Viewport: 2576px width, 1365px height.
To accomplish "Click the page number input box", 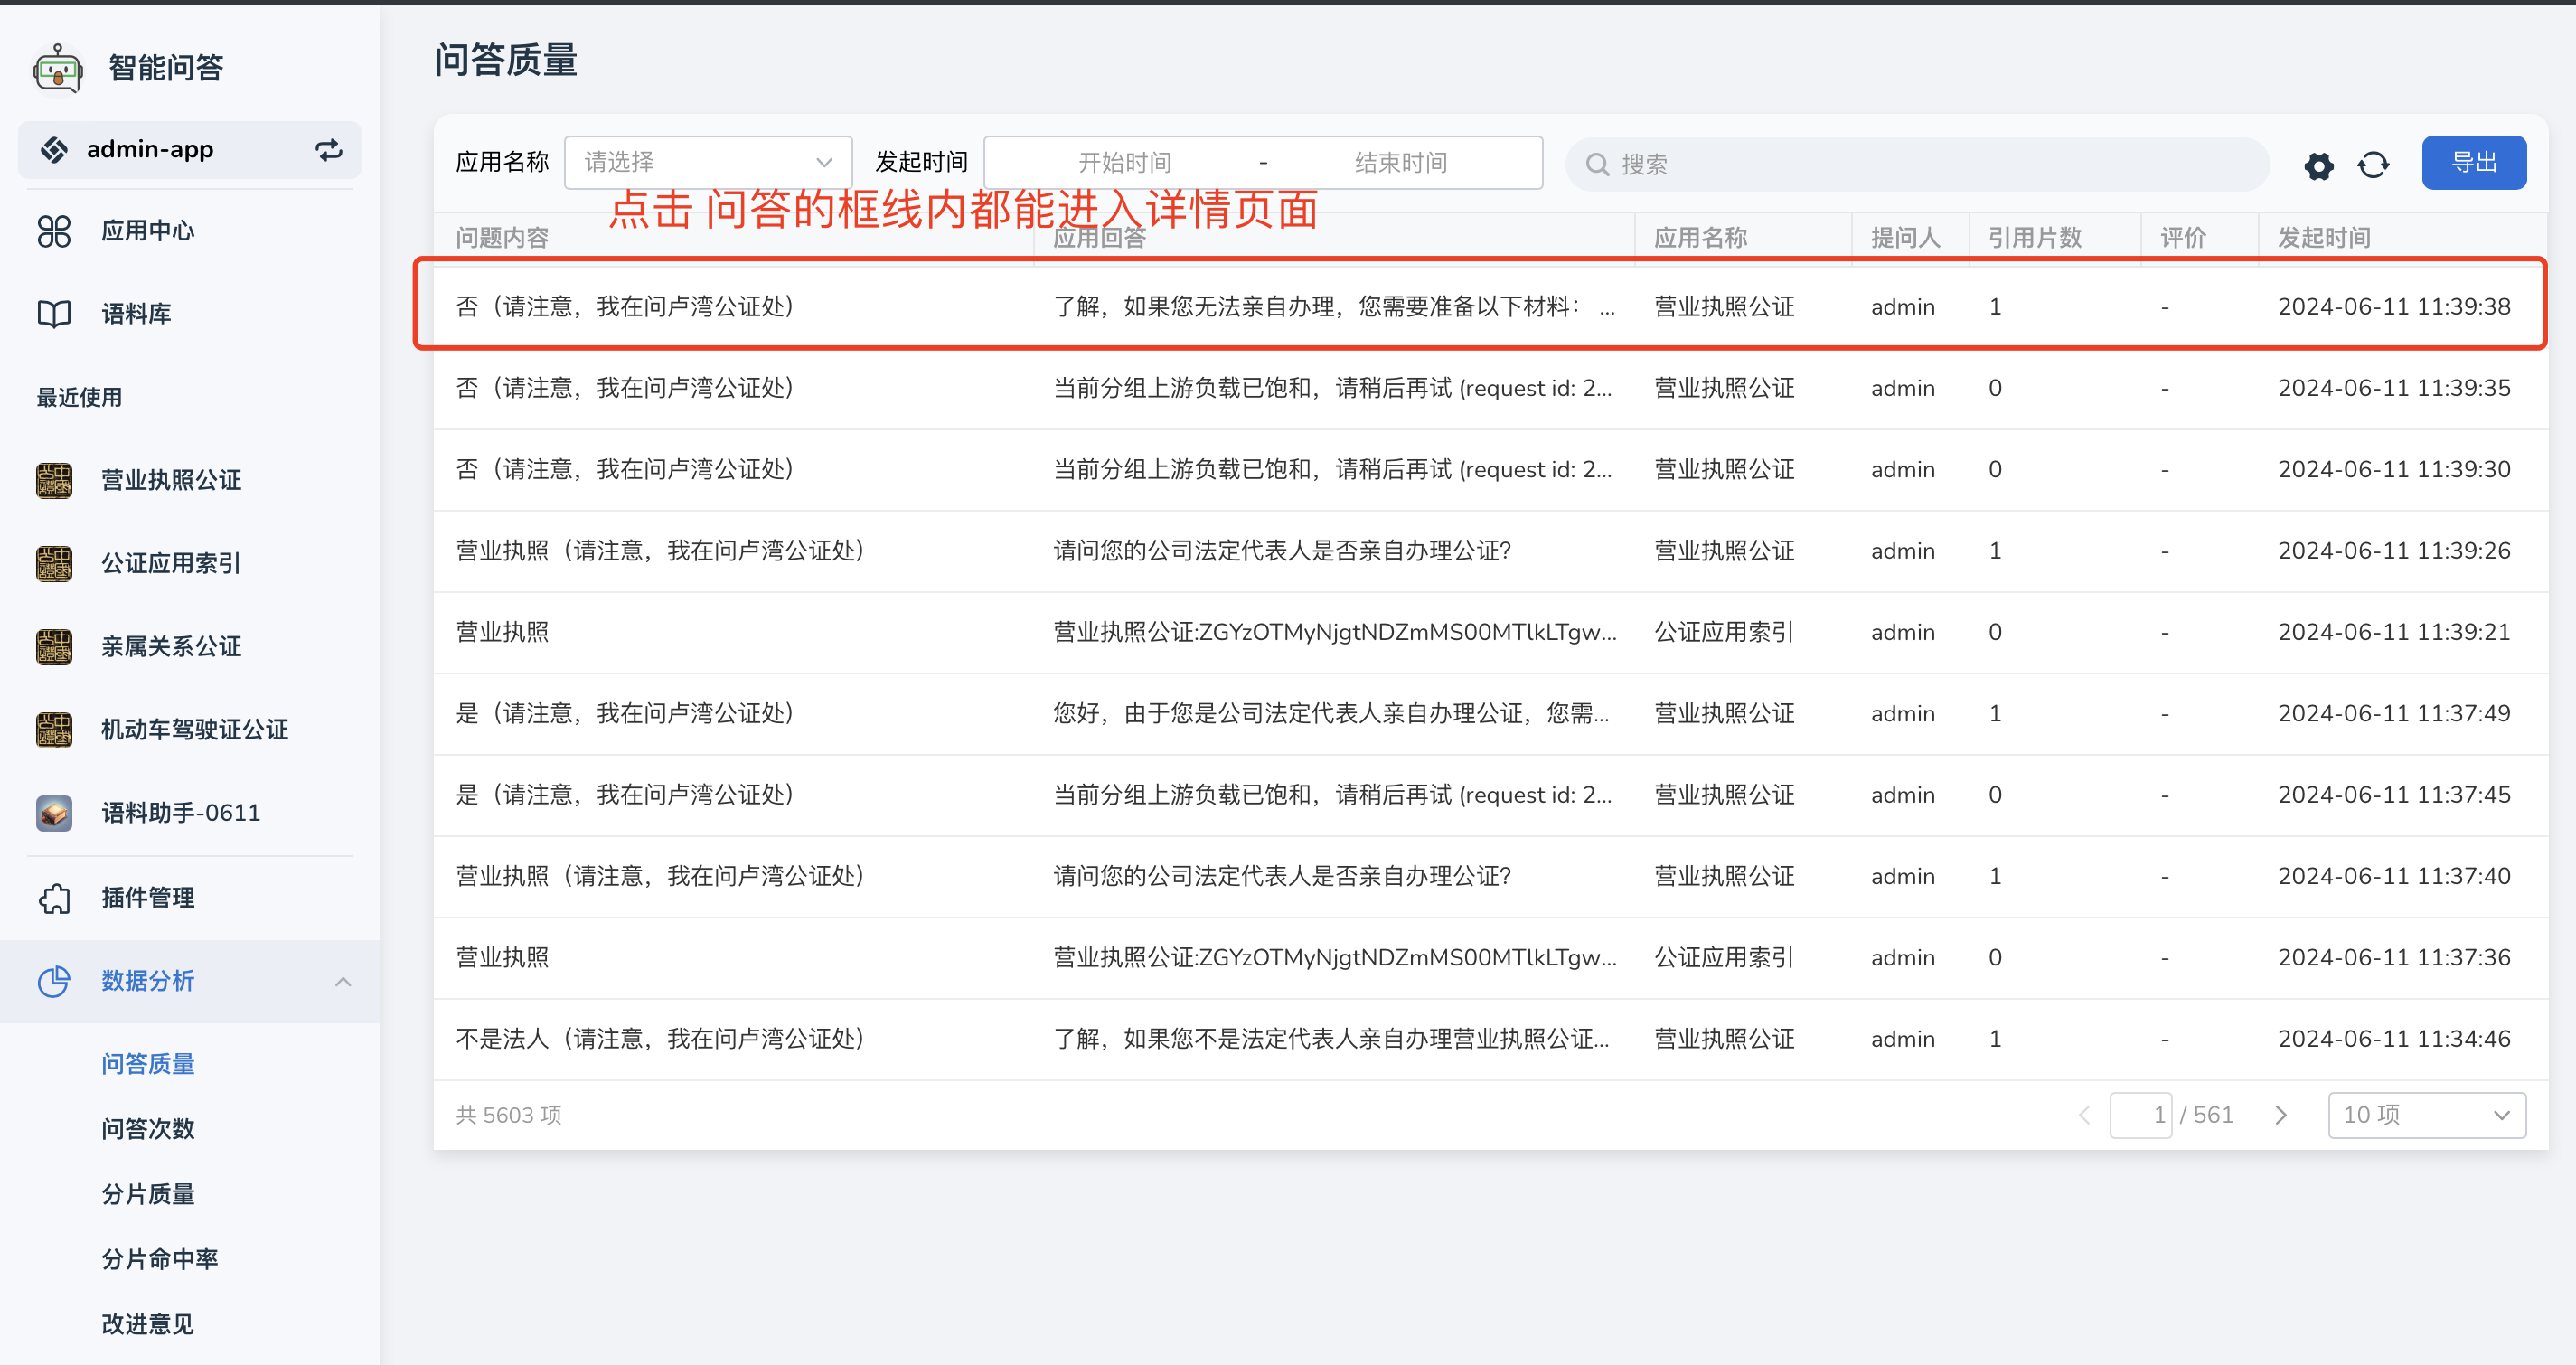I will pyautogui.click(x=2140, y=1115).
